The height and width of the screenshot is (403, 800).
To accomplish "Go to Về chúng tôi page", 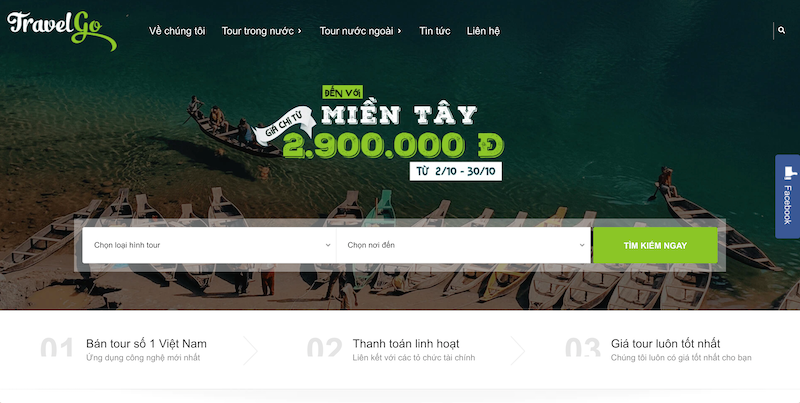I will pyautogui.click(x=177, y=31).
